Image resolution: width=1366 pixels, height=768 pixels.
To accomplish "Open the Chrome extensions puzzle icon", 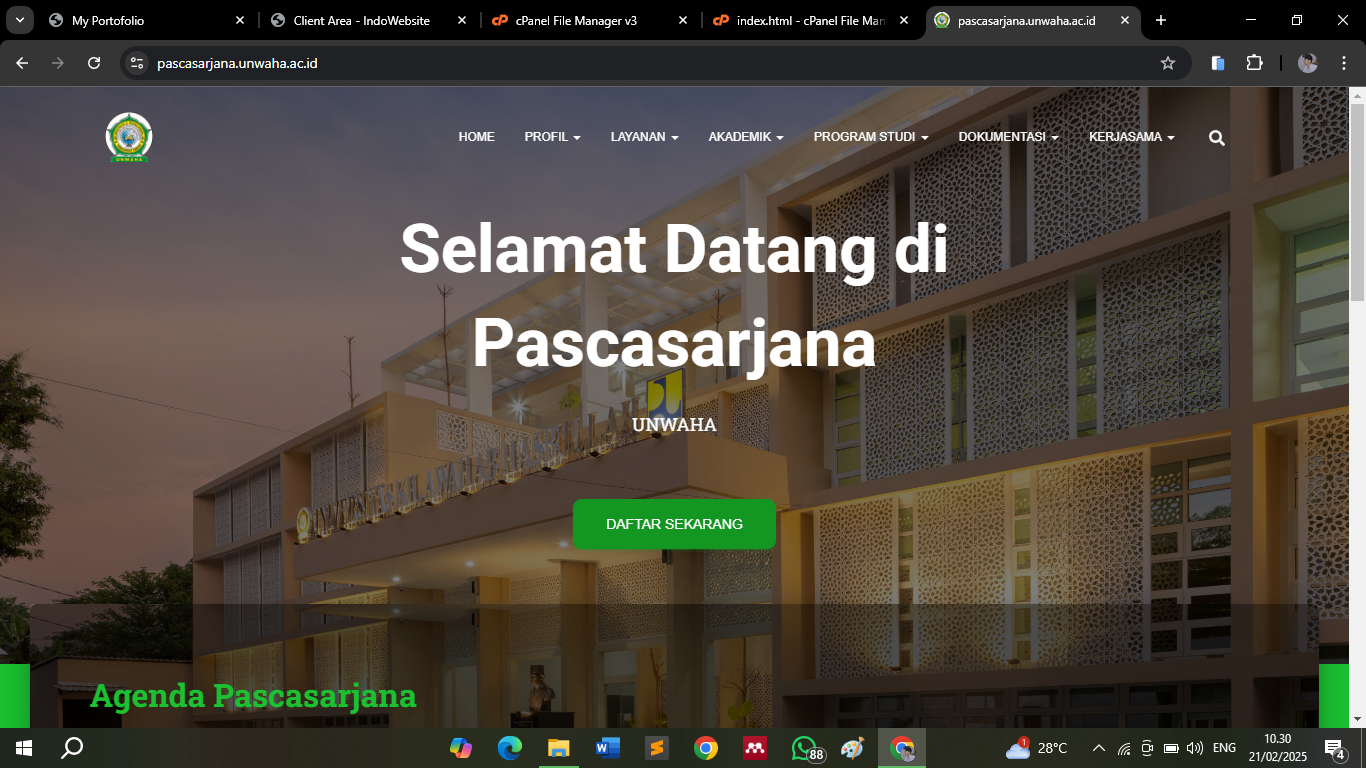I will click(x=1254, y=63).
